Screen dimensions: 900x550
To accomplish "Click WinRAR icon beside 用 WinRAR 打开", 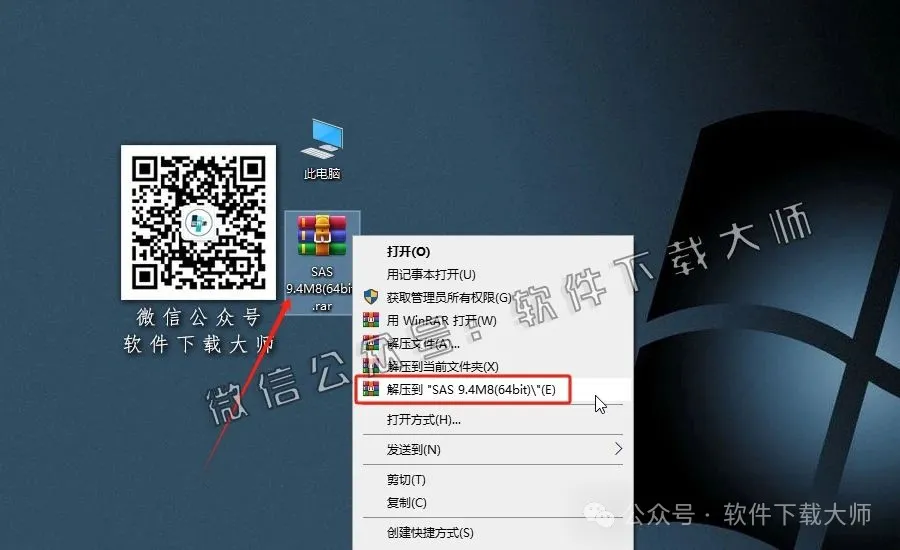I will coord(371,320).
